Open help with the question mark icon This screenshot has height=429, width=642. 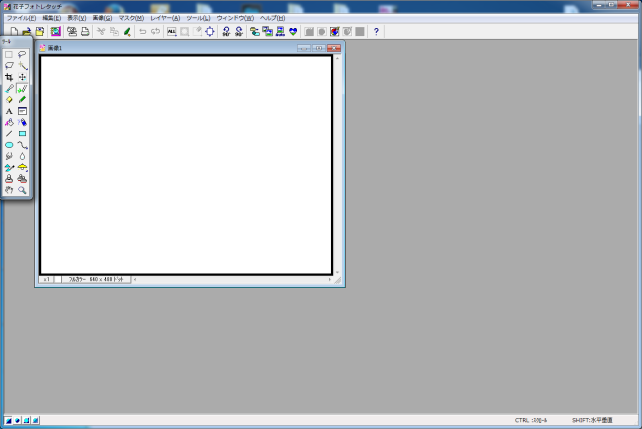(x=376, y=32)
